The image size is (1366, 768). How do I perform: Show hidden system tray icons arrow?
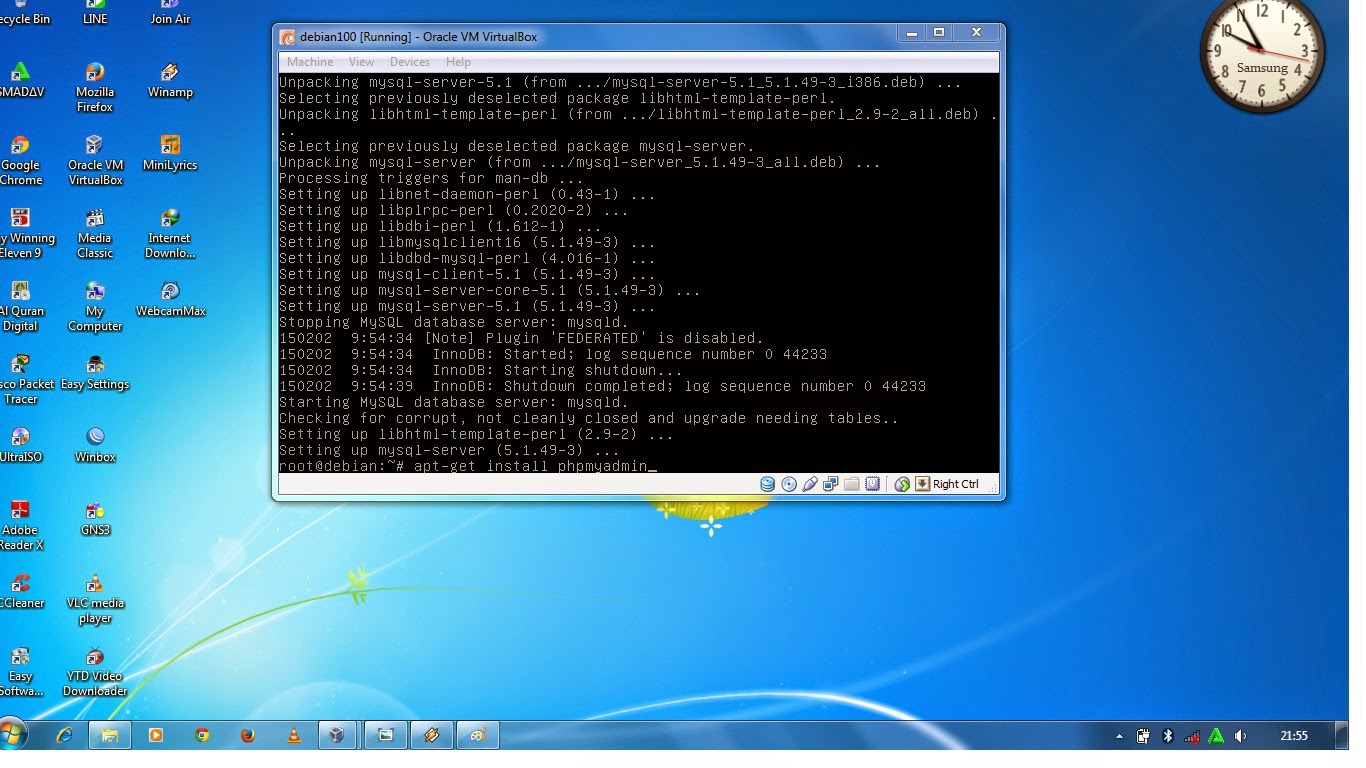point(1119,736)
